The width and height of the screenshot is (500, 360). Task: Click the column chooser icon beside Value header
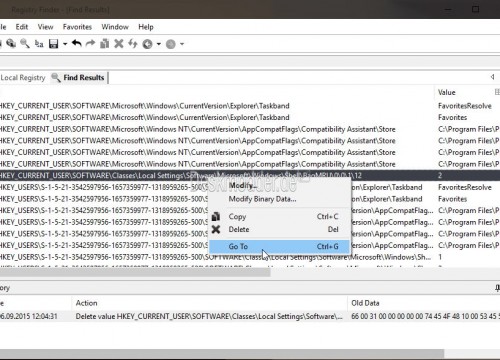[x=497, y=92]
